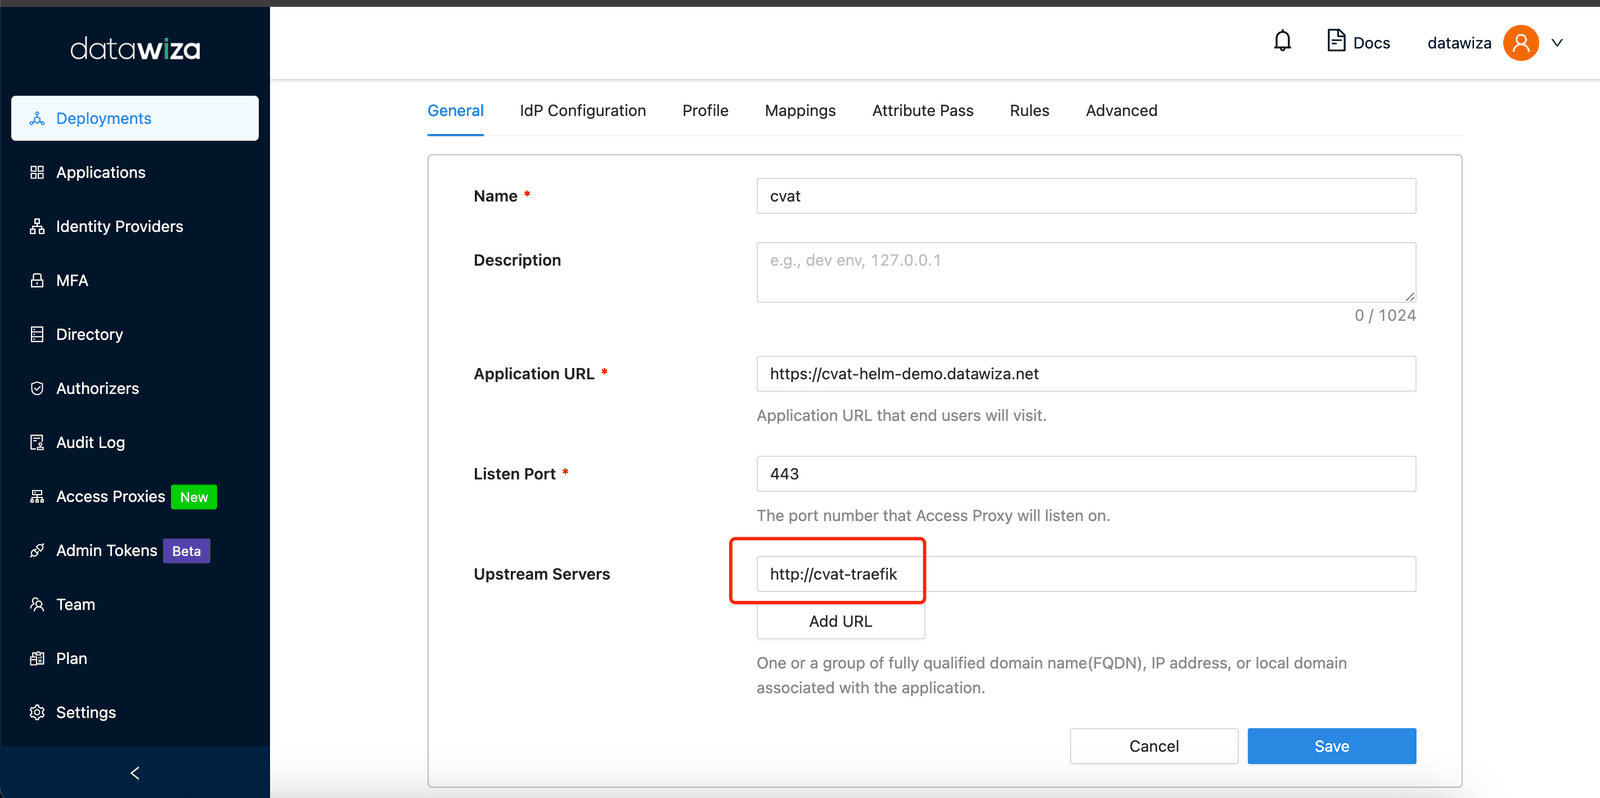Click the Docs document icon
1600x798 pixels.
tap(1336, 41)
